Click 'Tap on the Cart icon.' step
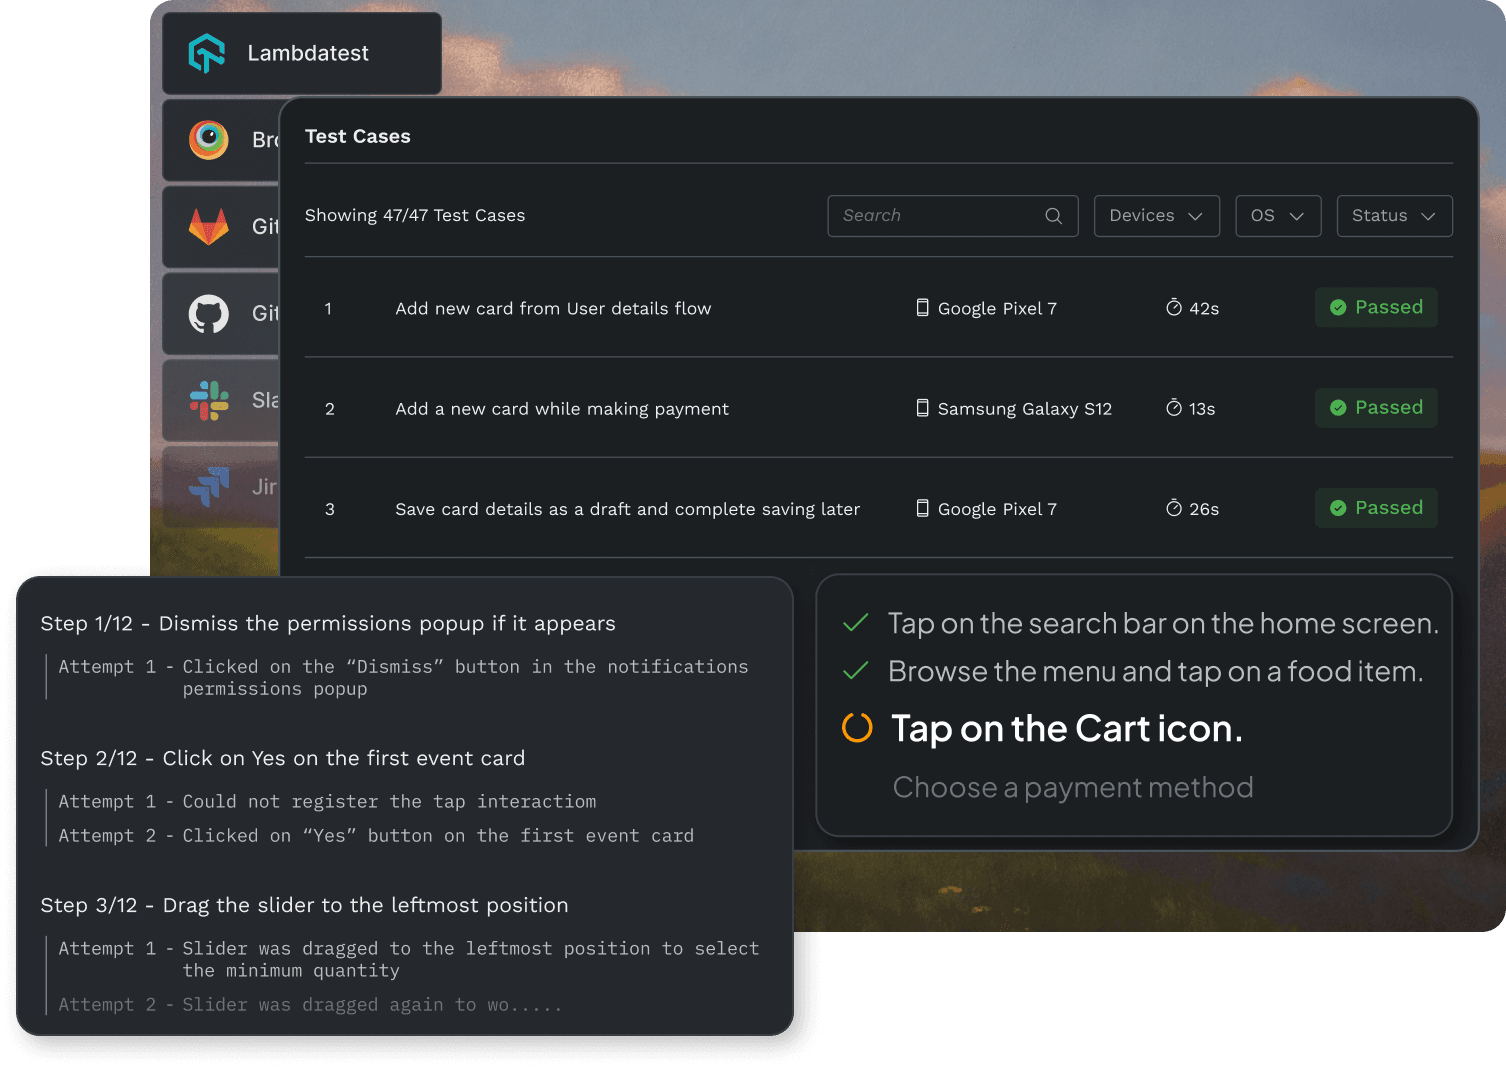Screen dimensions: 1506x1068 pyautogui.click(x=1067, y=729)
